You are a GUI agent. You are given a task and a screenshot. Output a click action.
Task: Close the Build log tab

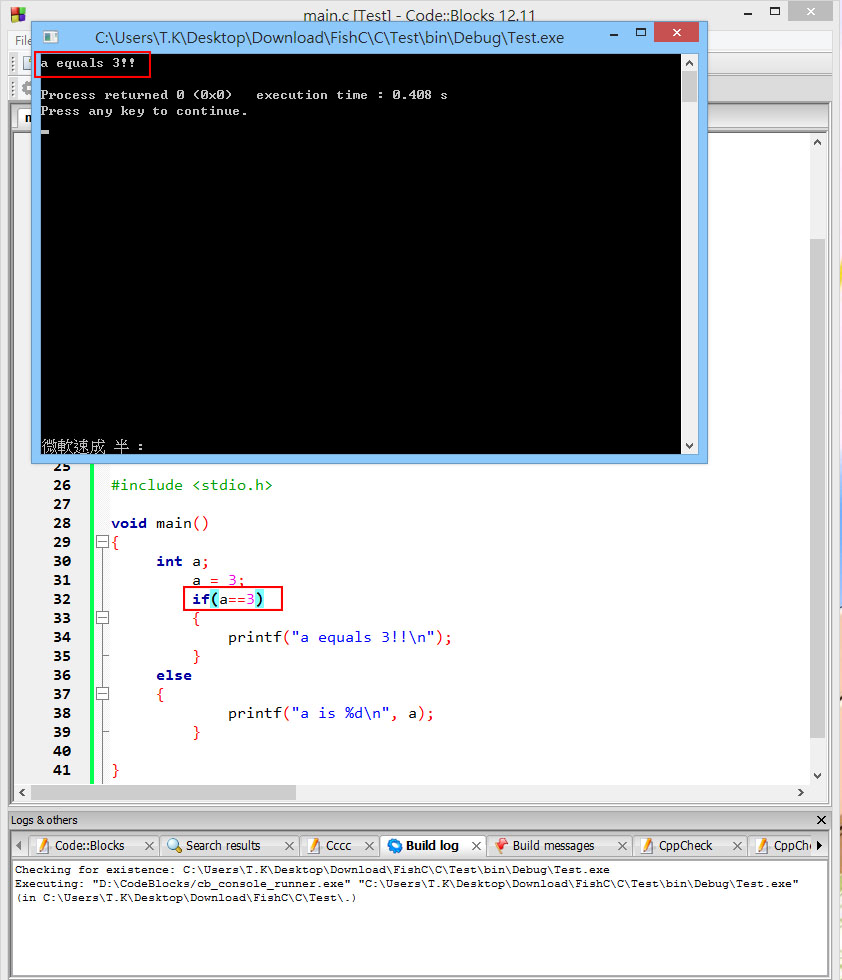click(x=476, y=846)
